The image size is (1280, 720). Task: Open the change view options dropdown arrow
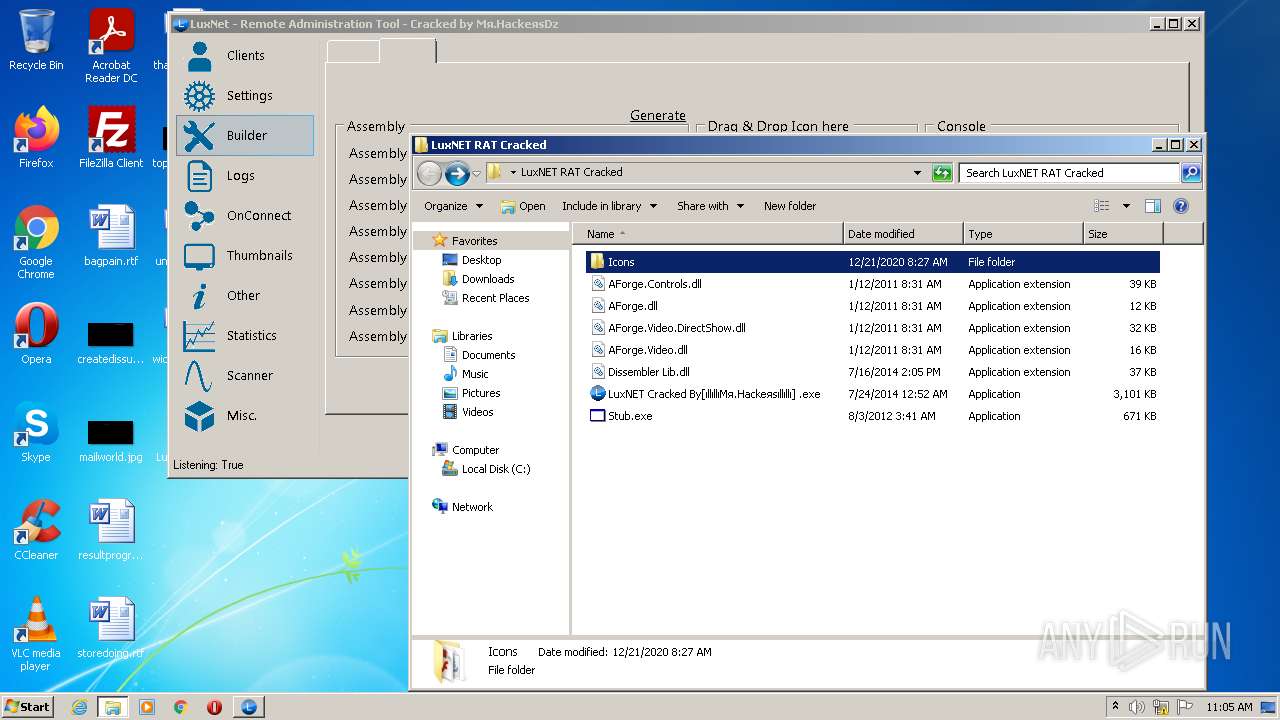tap(1126, 206)
